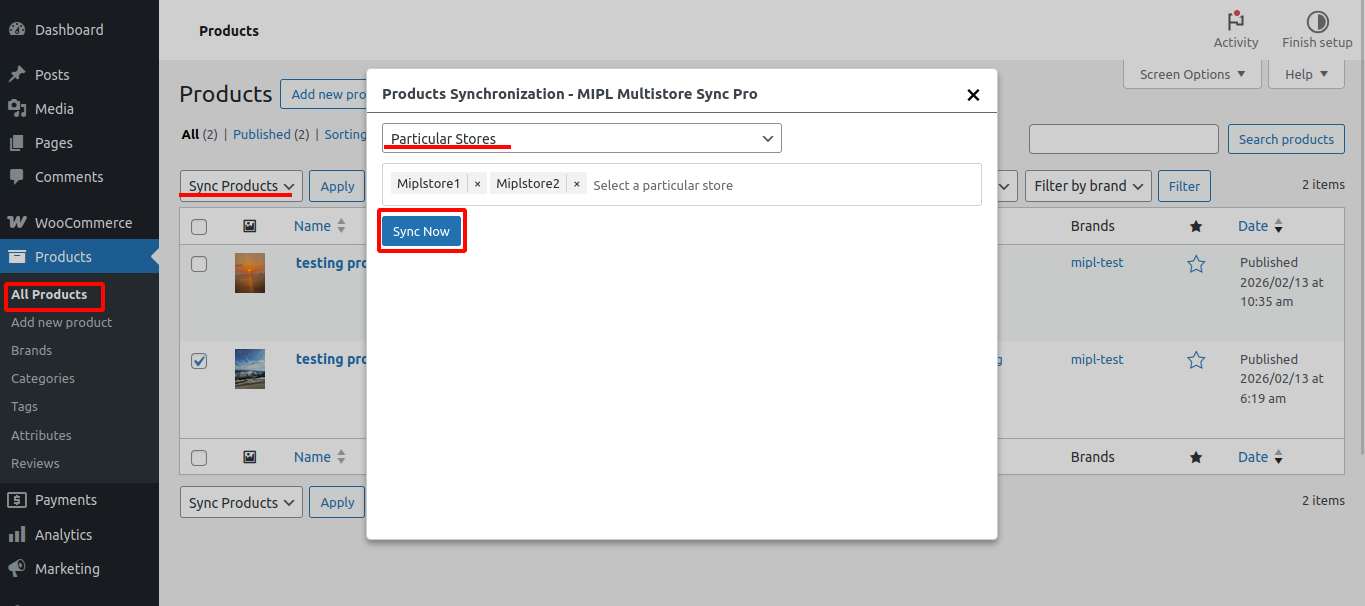Click the first product's thumbnail image
This screenshot has height=606, width=1365.
pos(250,273)
